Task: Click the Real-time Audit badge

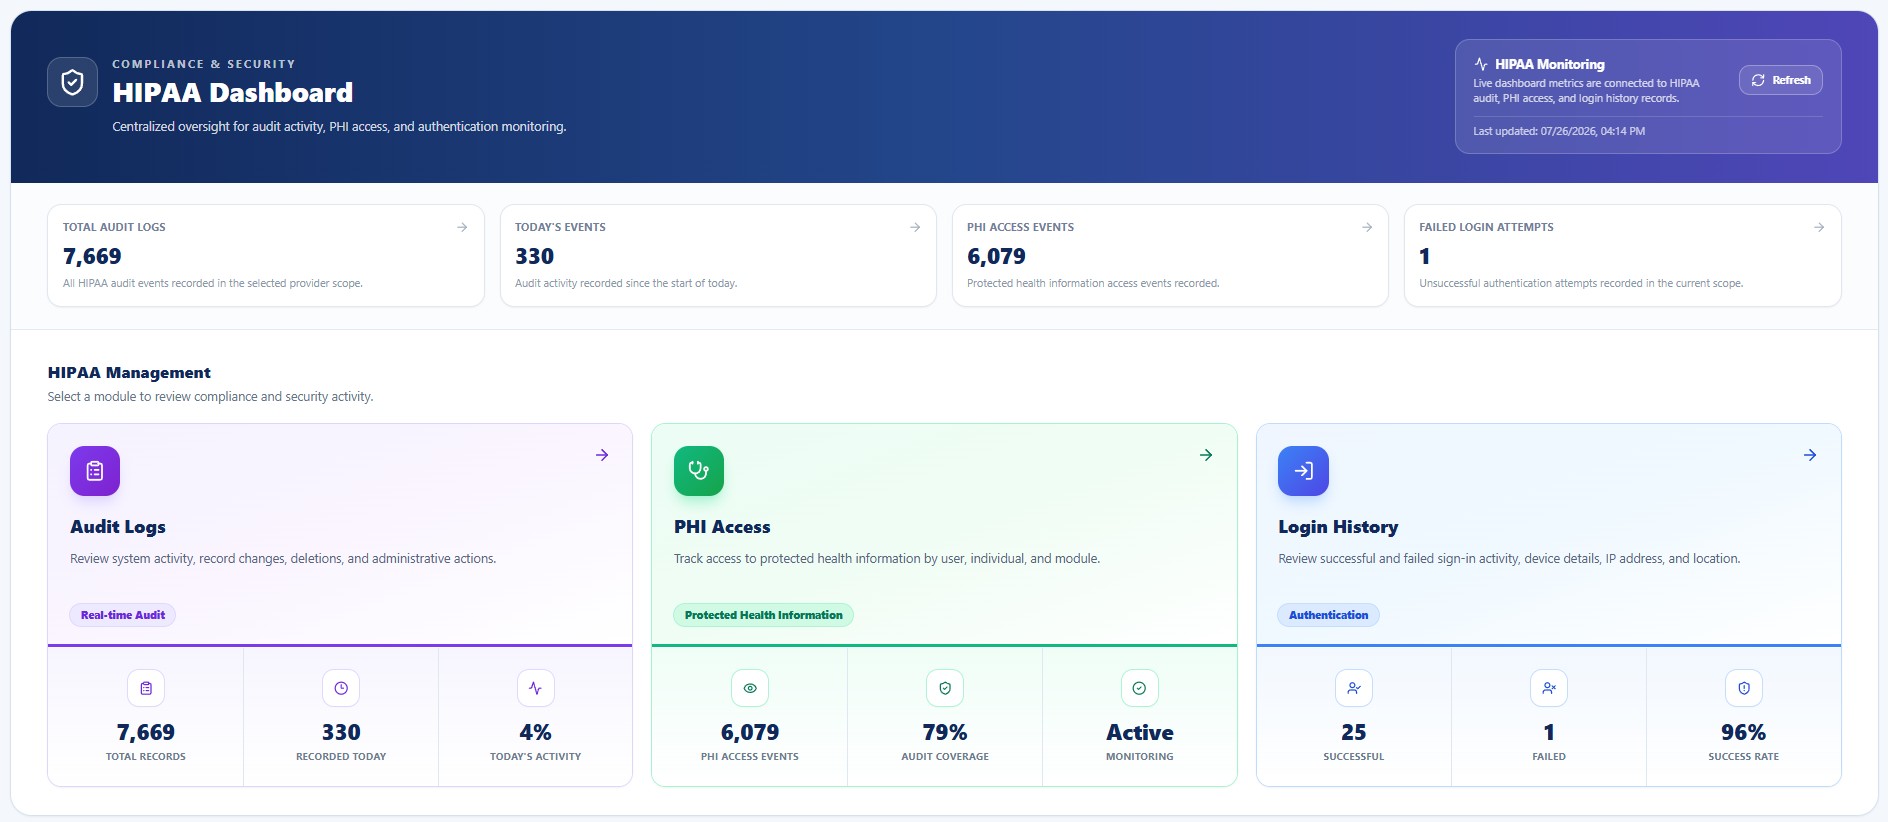Action: [123, 615]
